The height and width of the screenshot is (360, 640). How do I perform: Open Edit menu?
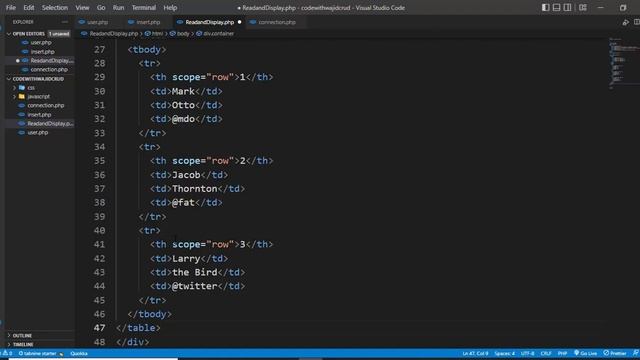29,7
